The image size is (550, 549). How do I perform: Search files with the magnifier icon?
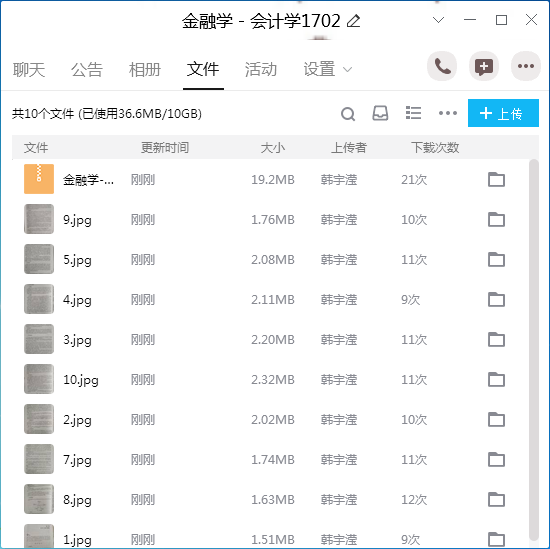click(348, 114)
